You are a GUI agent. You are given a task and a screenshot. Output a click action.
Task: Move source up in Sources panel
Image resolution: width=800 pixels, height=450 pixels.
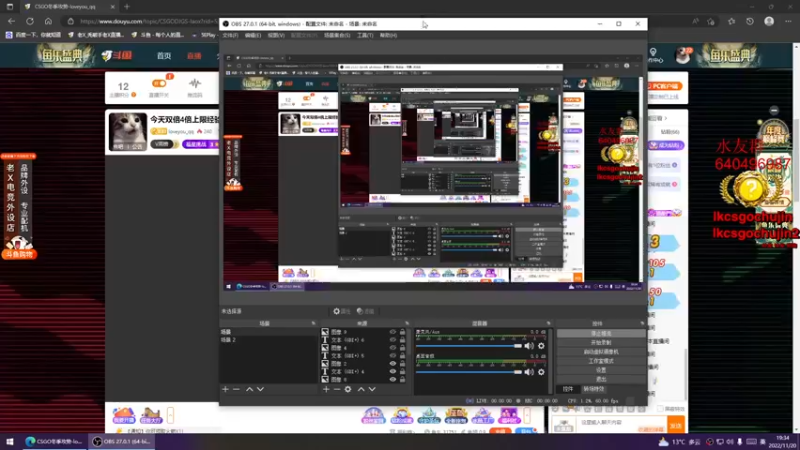(361, 389)
